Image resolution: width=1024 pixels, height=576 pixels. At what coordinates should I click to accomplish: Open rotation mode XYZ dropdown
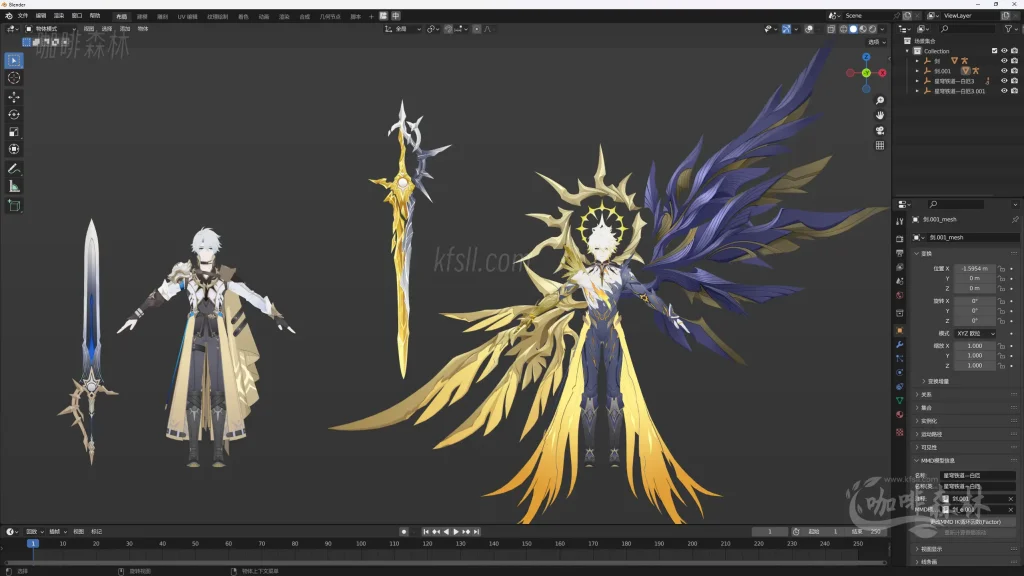(974, 334)
